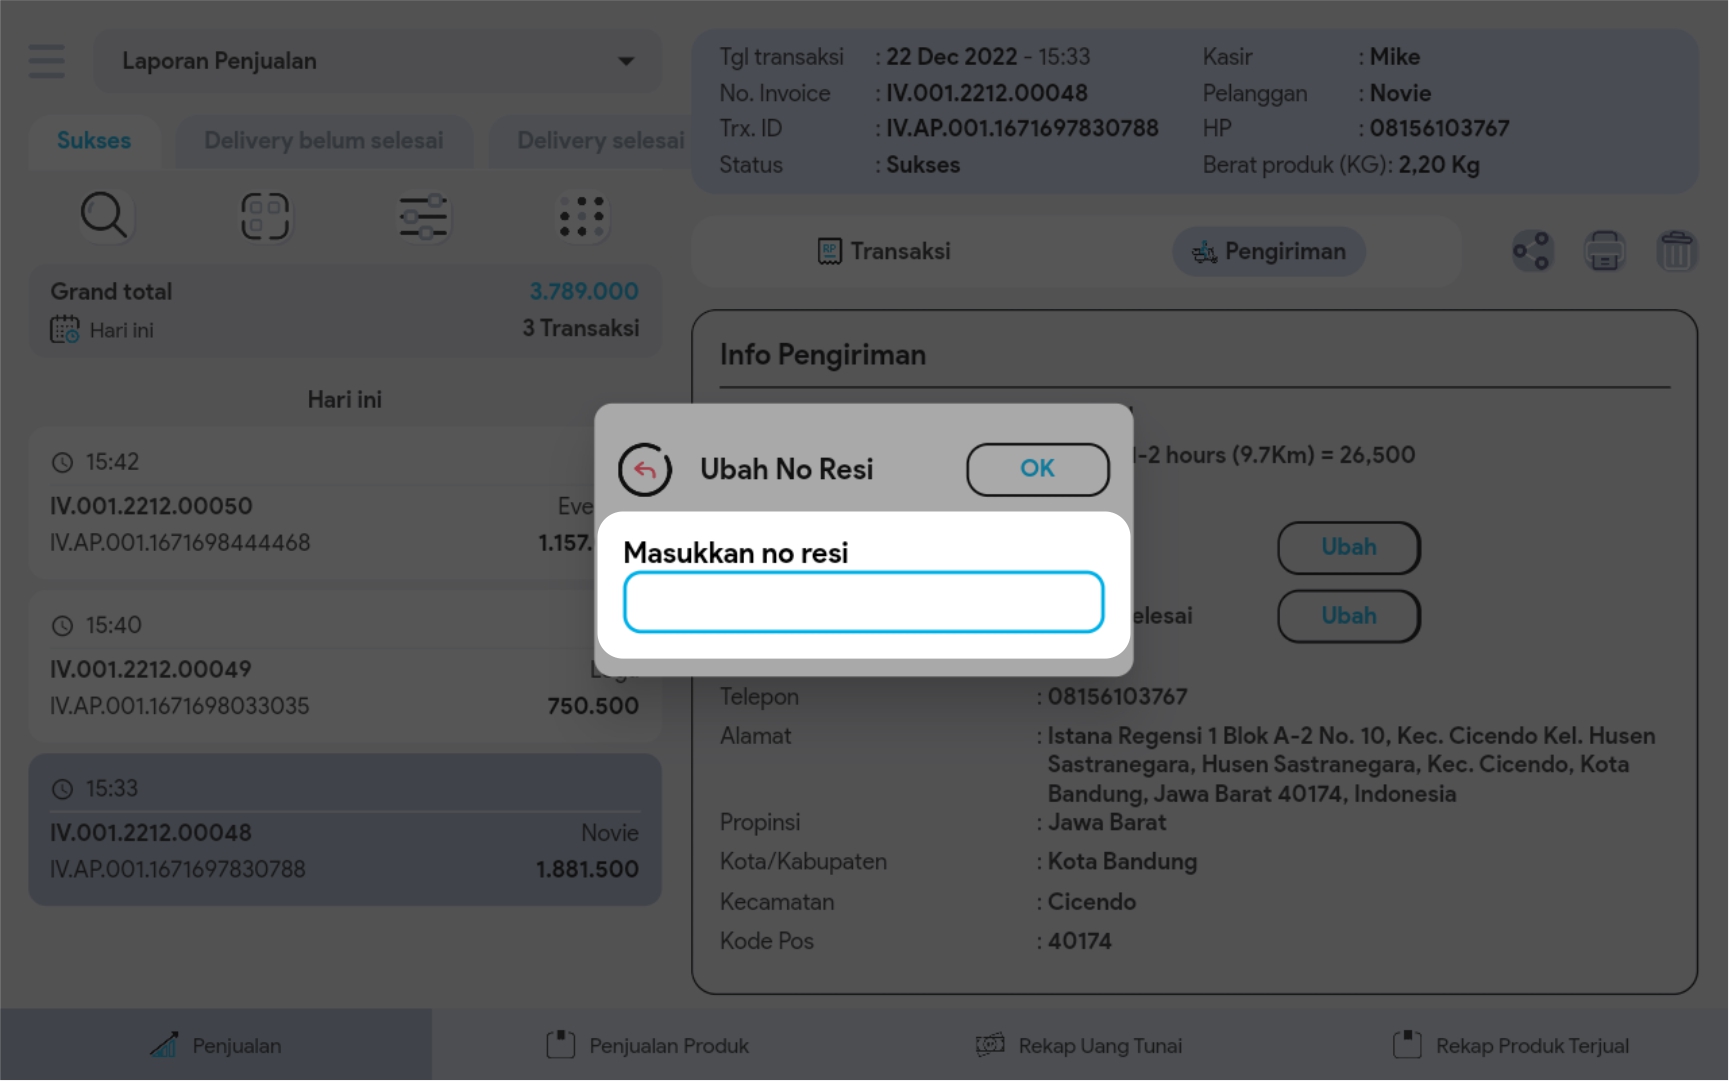Open Rekap Uang Tunai bottom tab
The height and width of the screenshot is (1081, 1729).
point(1079,1045)
